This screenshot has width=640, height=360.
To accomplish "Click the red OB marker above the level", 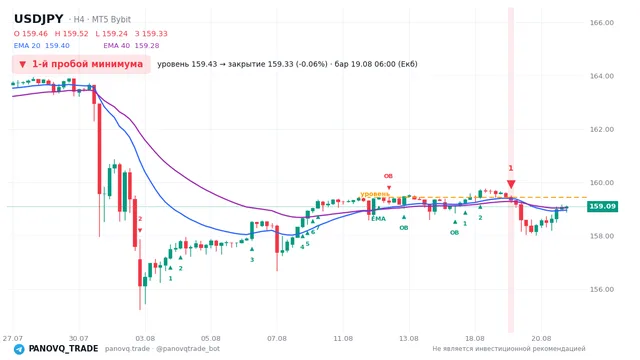I will 388,176.
